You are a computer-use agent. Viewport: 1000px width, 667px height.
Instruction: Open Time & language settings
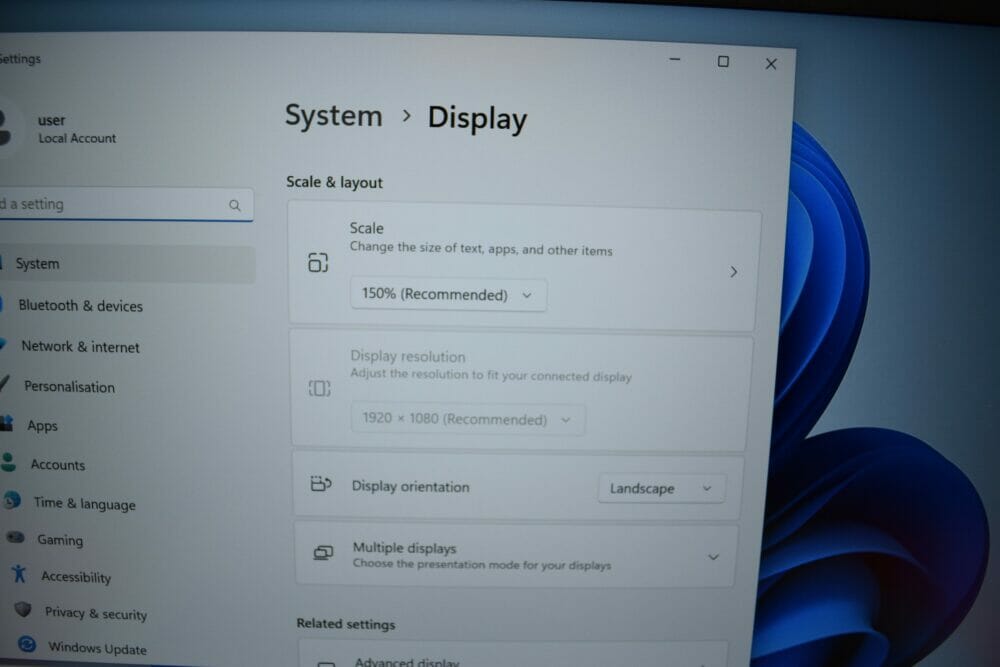tap(84, 504)
